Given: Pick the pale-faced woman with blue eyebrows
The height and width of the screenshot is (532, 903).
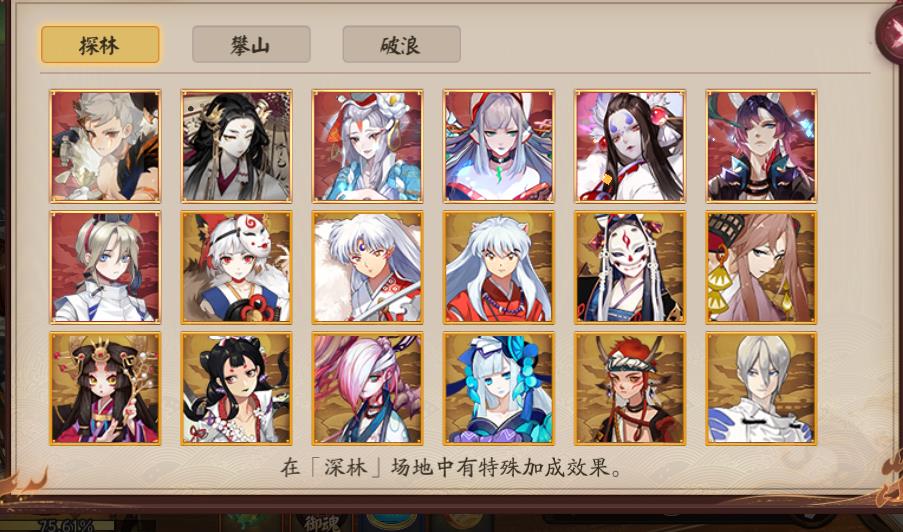Looking at the screenshot, I should click(630, 146).
